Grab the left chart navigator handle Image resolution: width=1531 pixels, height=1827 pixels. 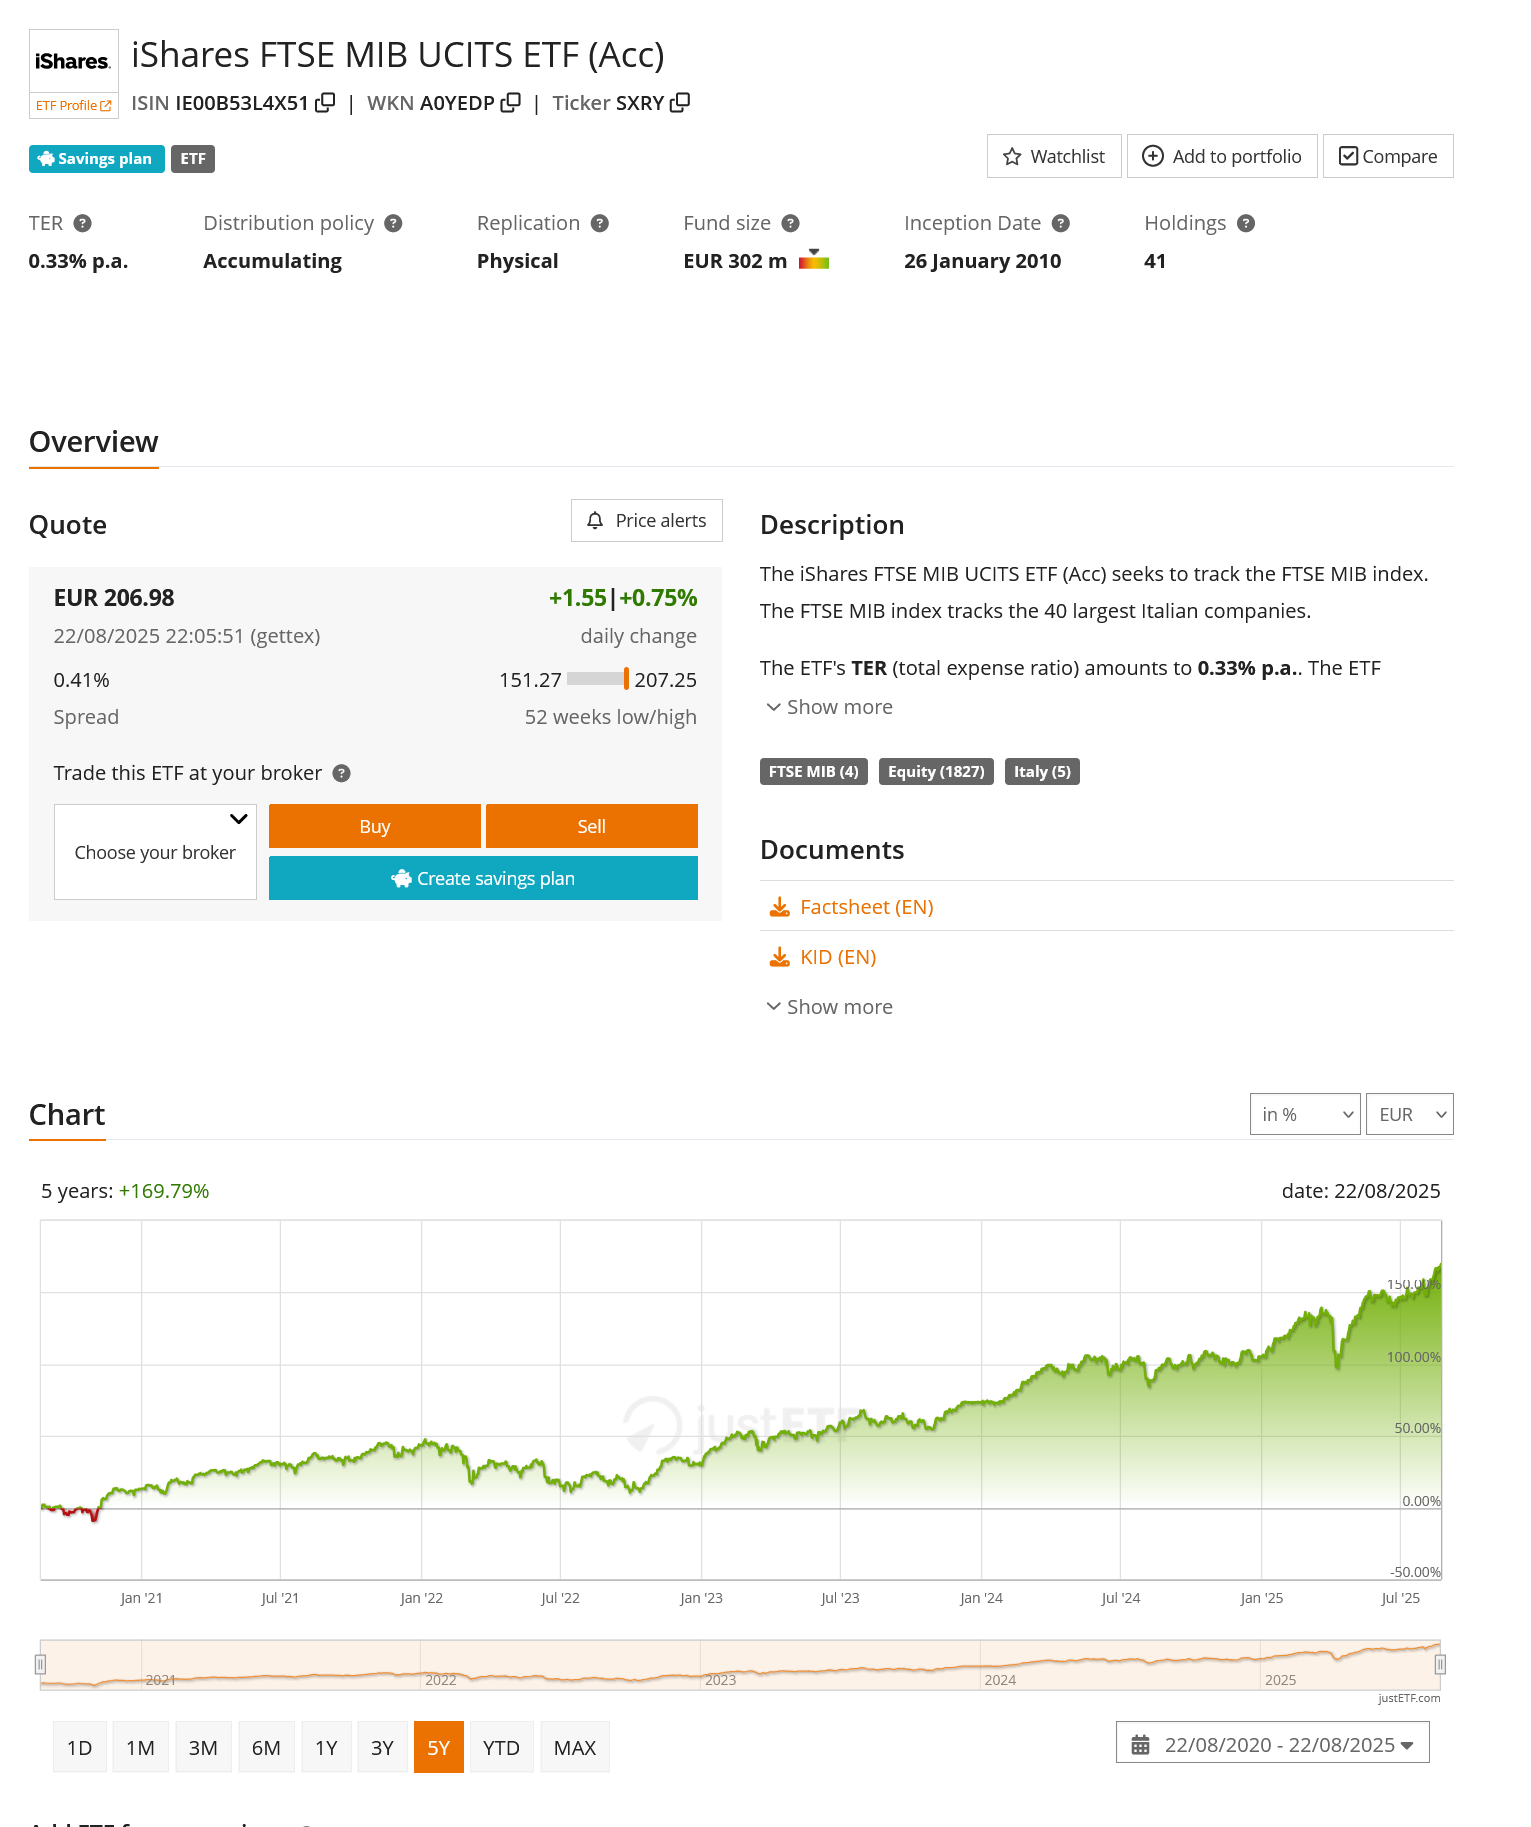[x=40, y=1664]
